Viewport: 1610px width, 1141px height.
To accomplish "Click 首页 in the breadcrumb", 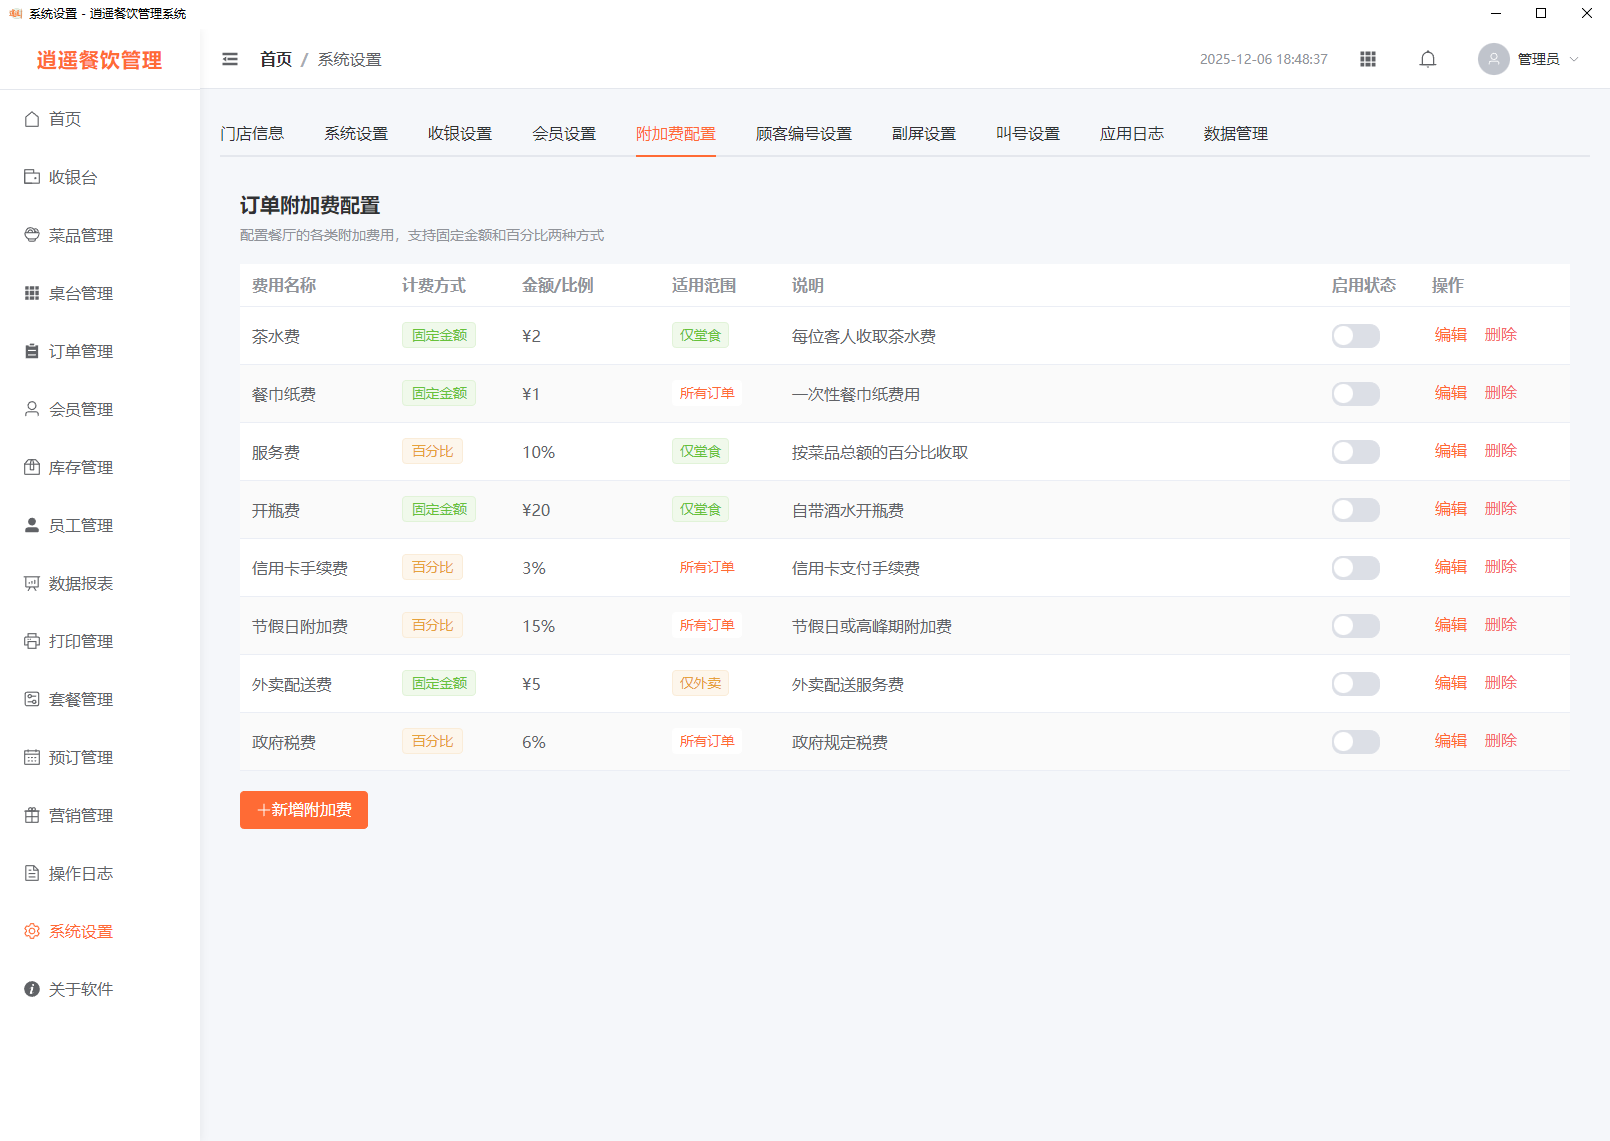I will click(x=276, y=60).
